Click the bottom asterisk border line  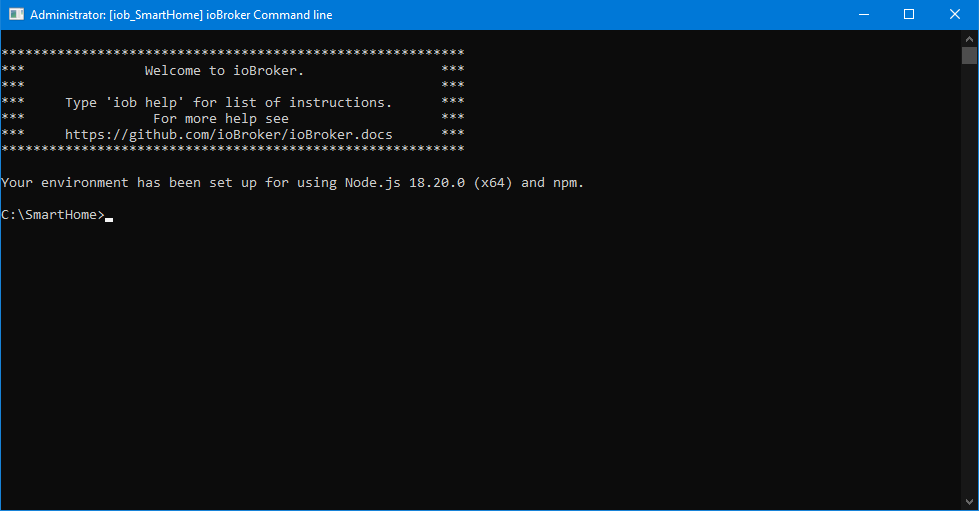[232, 149]
